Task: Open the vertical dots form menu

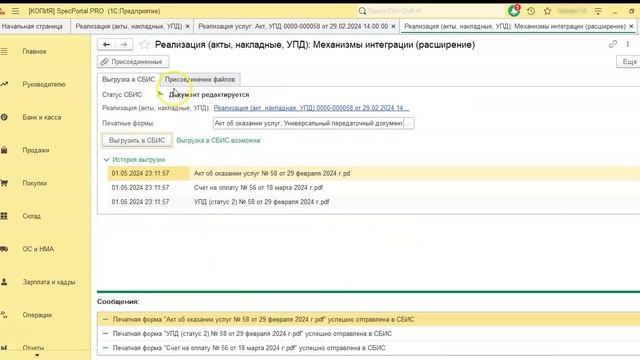Action: click(x=627, y=44)
